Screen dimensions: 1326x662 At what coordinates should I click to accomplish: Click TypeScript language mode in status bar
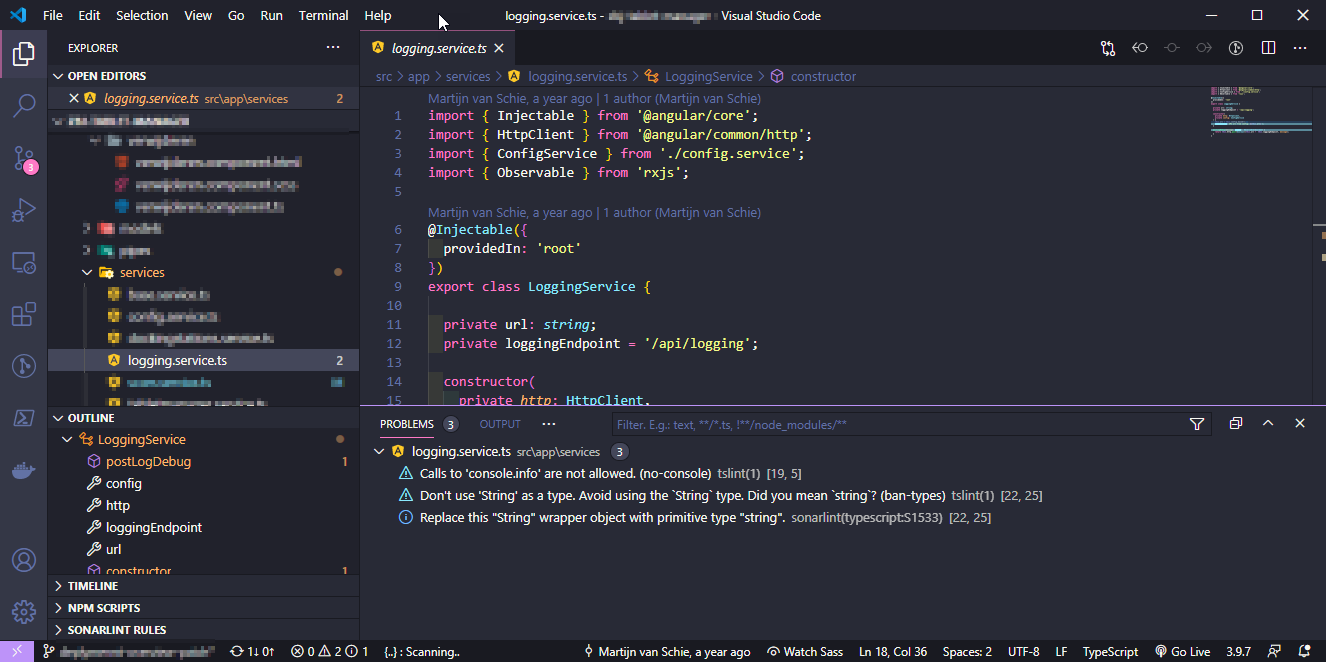click(x=1110, y=651)
